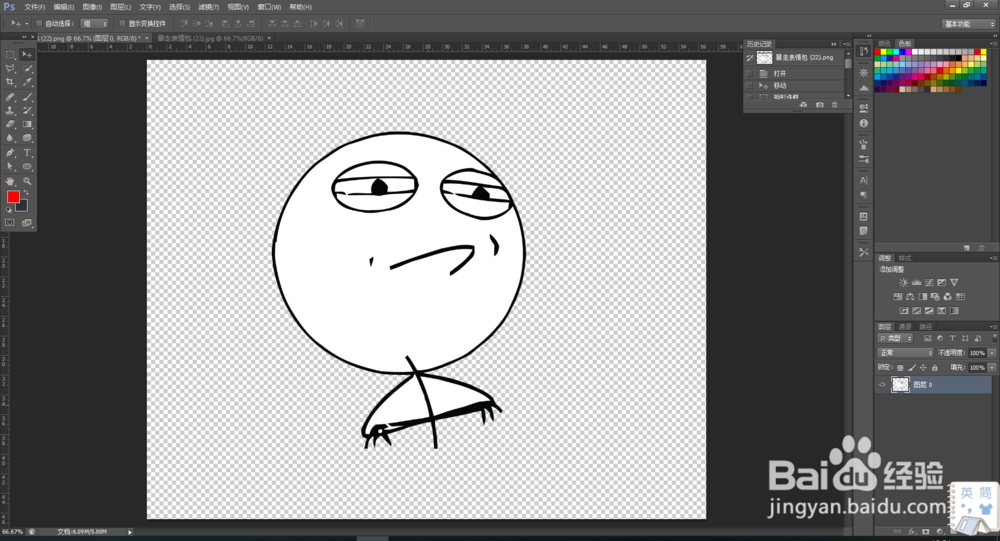The width and height of the screenshot is (1000, 541).
Task: Select the Path Selection tool
Action: [10, 167]
